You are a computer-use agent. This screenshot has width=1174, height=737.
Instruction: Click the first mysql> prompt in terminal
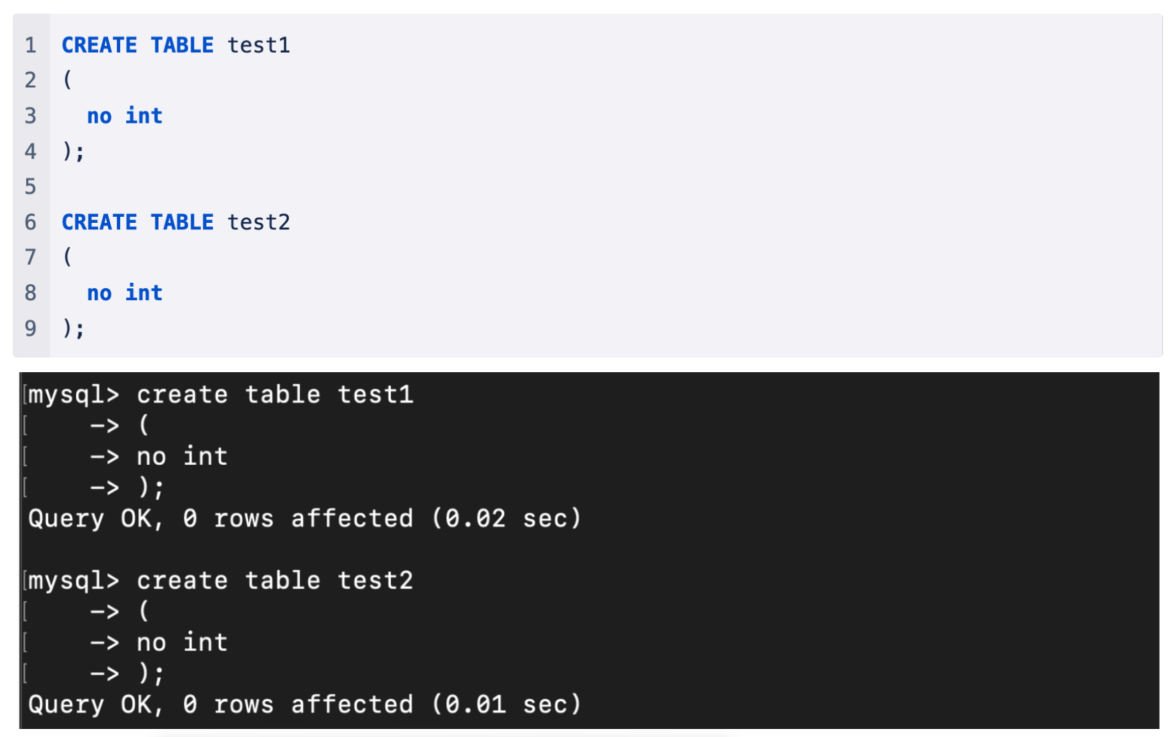73,395
